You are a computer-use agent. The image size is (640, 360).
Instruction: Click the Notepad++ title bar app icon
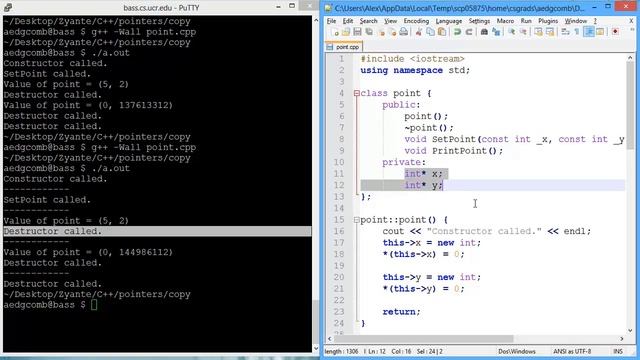coord(328,7)
